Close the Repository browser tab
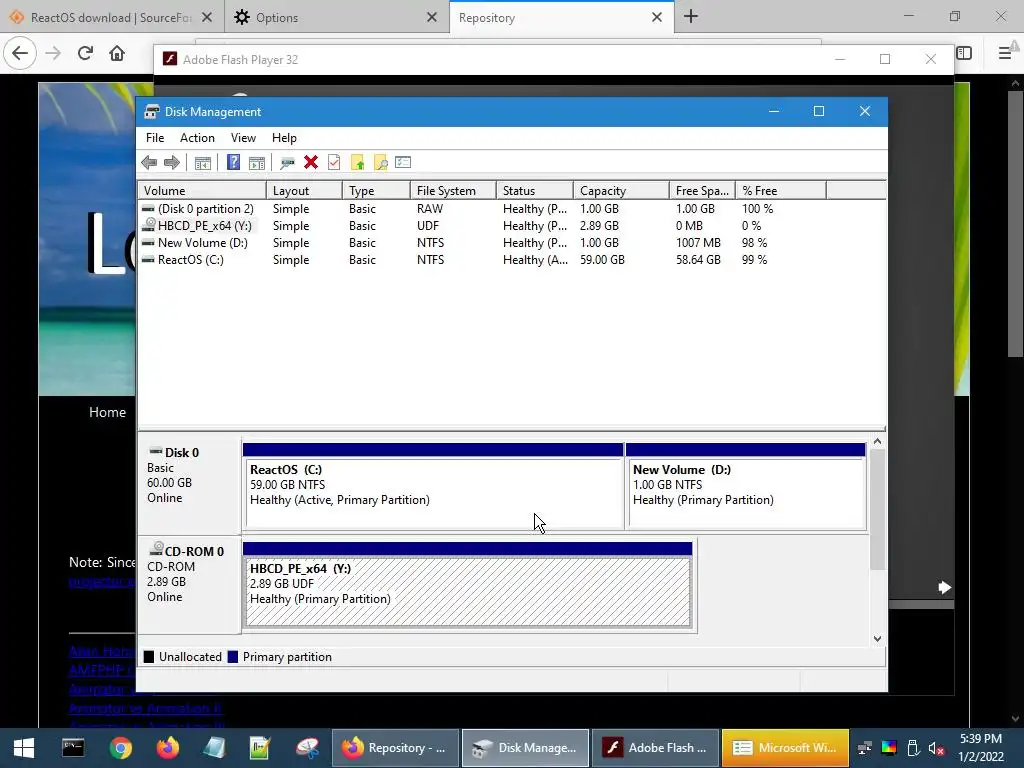Image resolution: width=1024 pixels, height=768 pixels. [x=657, y=18]
